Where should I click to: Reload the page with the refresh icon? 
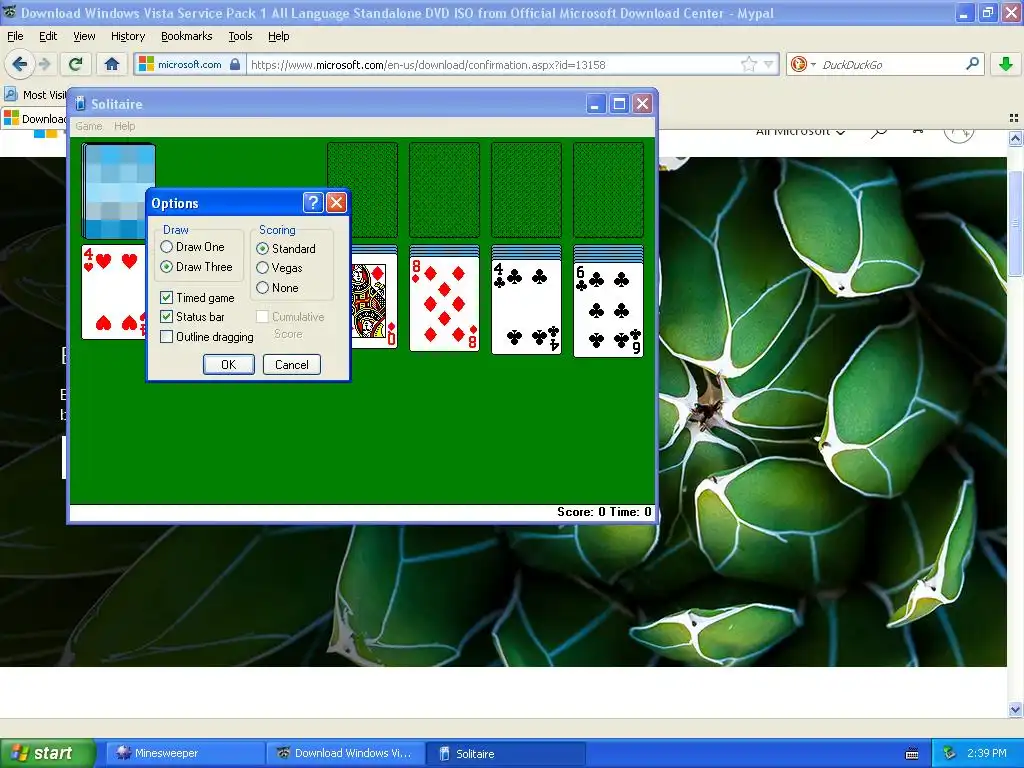(76, 64)
